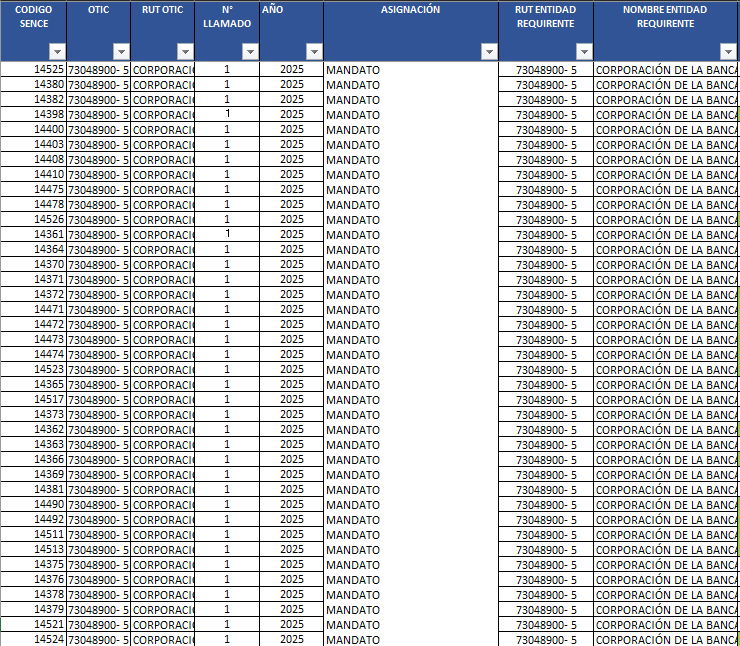
Task: Select the NOMBRE ENTIDAD cell in row 14408
Action: tap(666, 160)
